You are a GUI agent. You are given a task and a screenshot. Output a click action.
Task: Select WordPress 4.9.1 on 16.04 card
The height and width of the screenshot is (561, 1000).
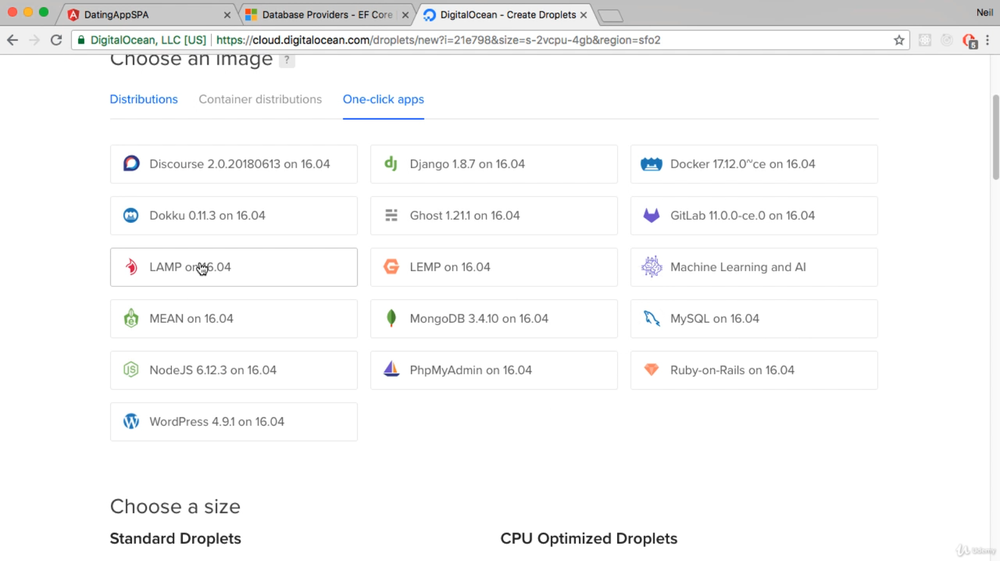click(x=233, y=421)
